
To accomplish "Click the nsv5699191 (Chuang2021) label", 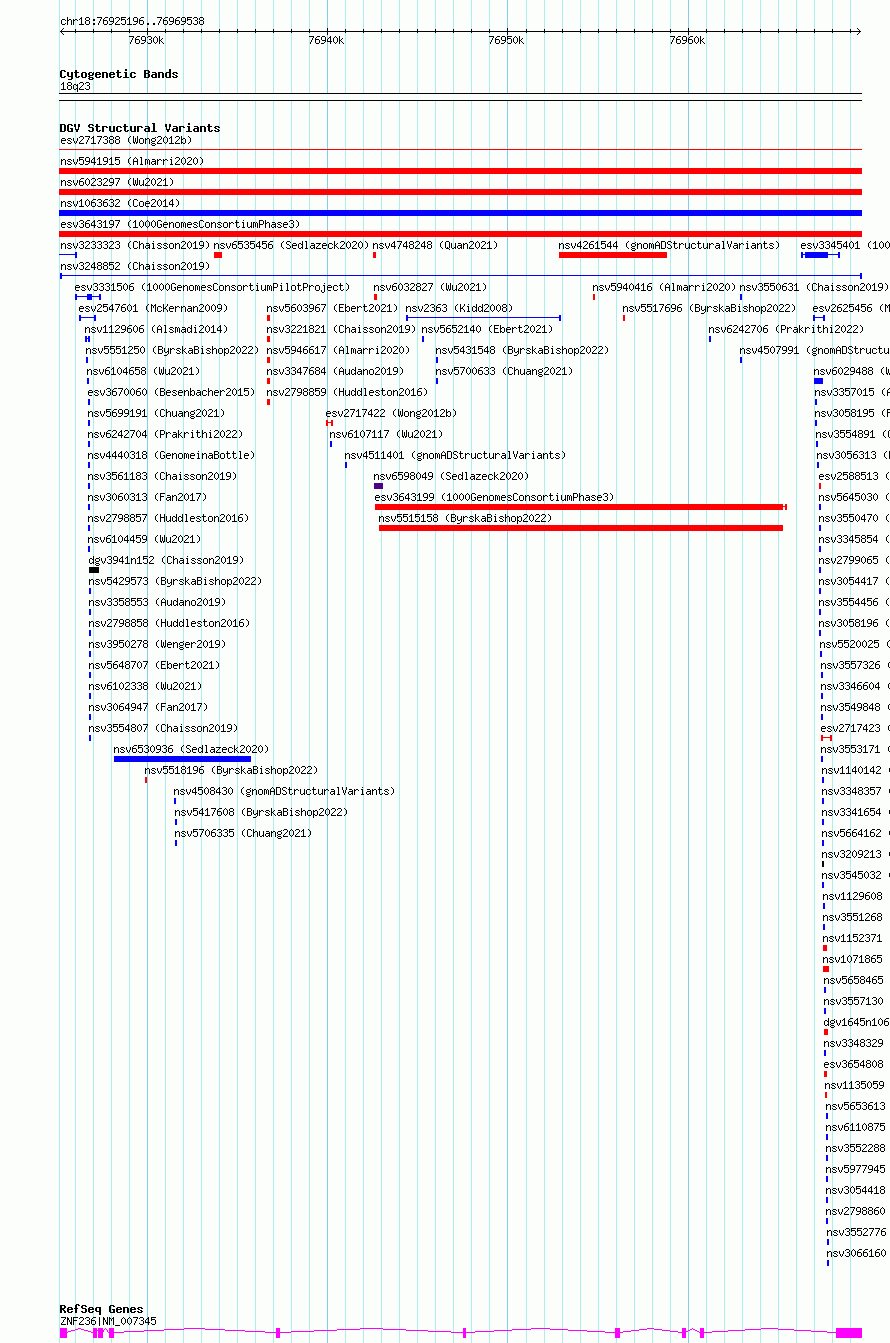I will 156,413.
